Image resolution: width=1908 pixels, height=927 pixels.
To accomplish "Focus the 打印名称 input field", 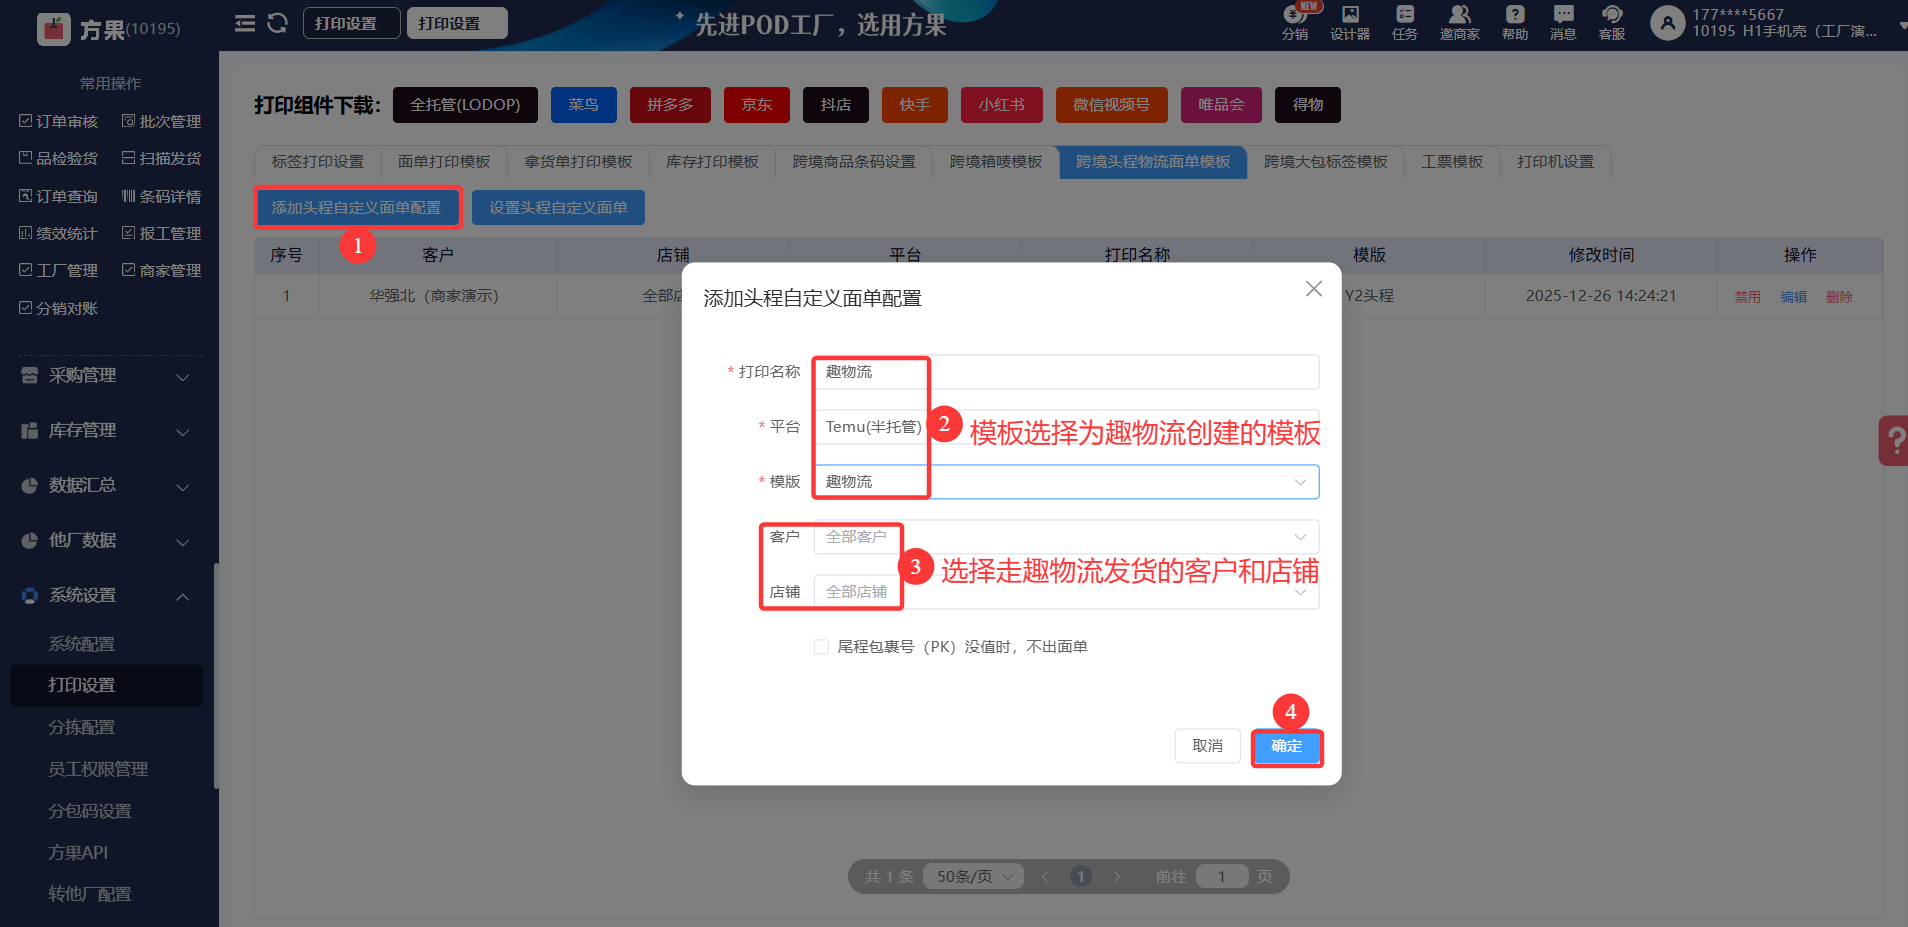I will point(1066,372).
